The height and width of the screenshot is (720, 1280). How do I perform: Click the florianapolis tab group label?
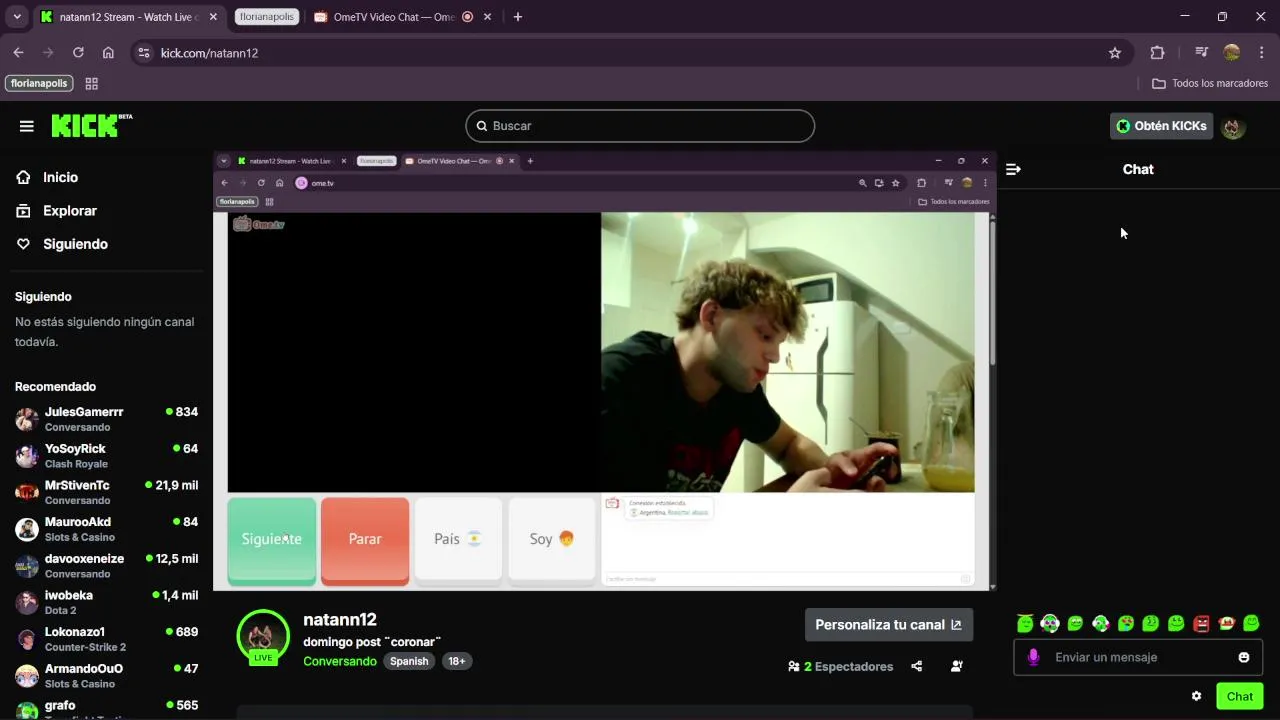[x=267, y=17]
